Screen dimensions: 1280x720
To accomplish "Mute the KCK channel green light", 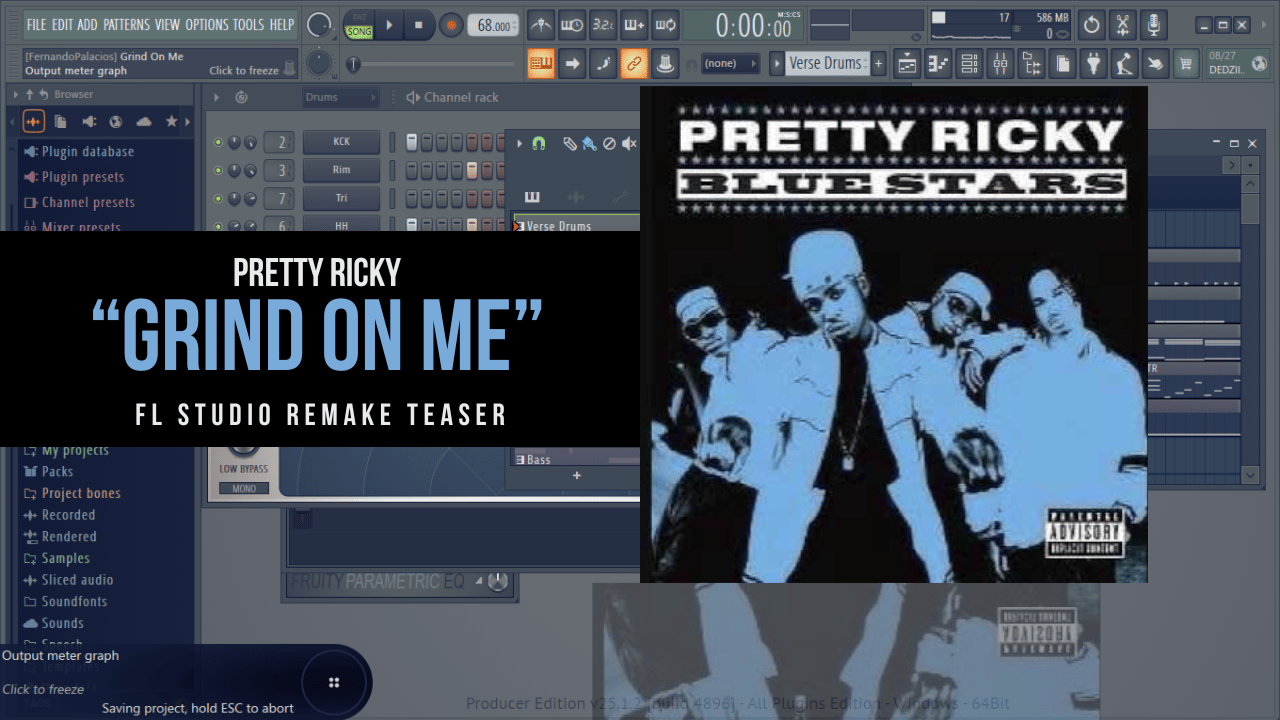I will click(218, 142).
